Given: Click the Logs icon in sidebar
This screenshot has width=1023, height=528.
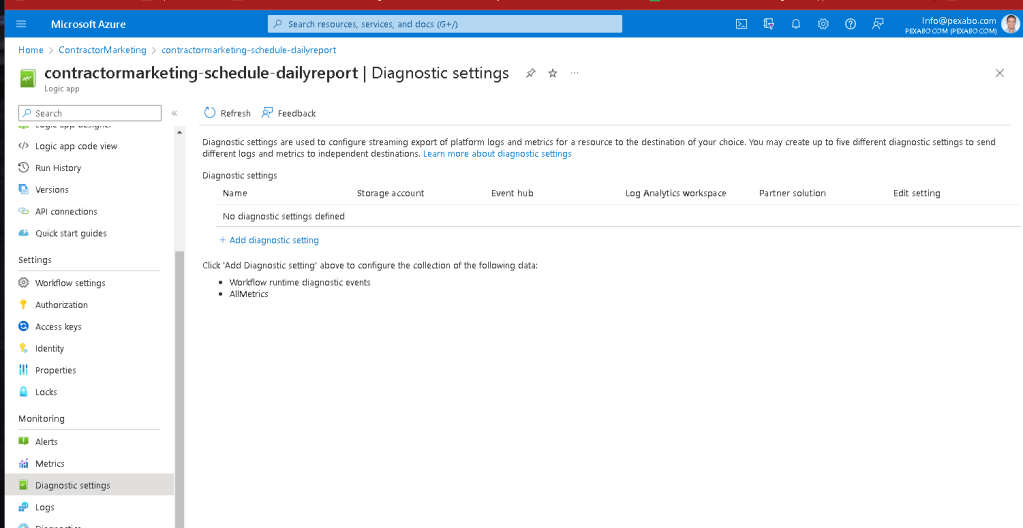Looking at the screenshot, I should pyautogui.click(x=23, y=507).
